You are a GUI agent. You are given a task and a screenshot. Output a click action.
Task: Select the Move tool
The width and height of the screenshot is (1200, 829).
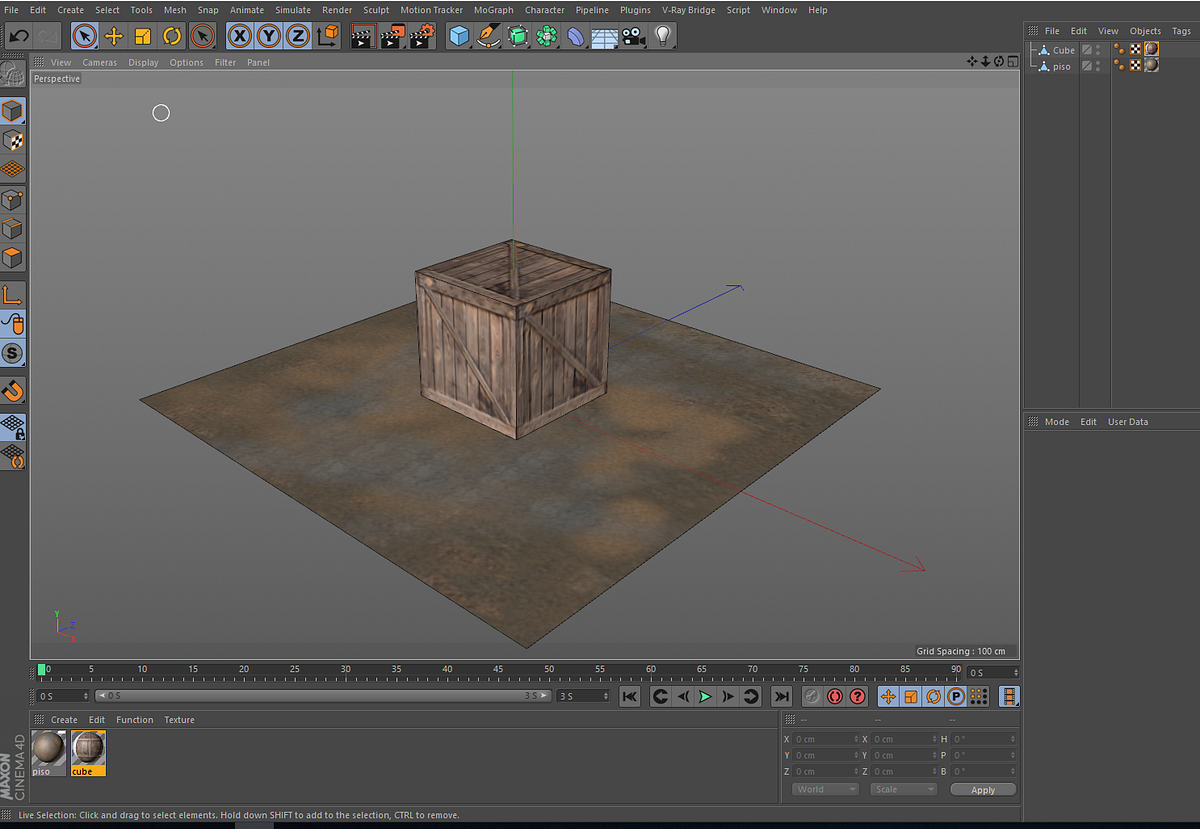pyautogui.click(x=114, y=36)
